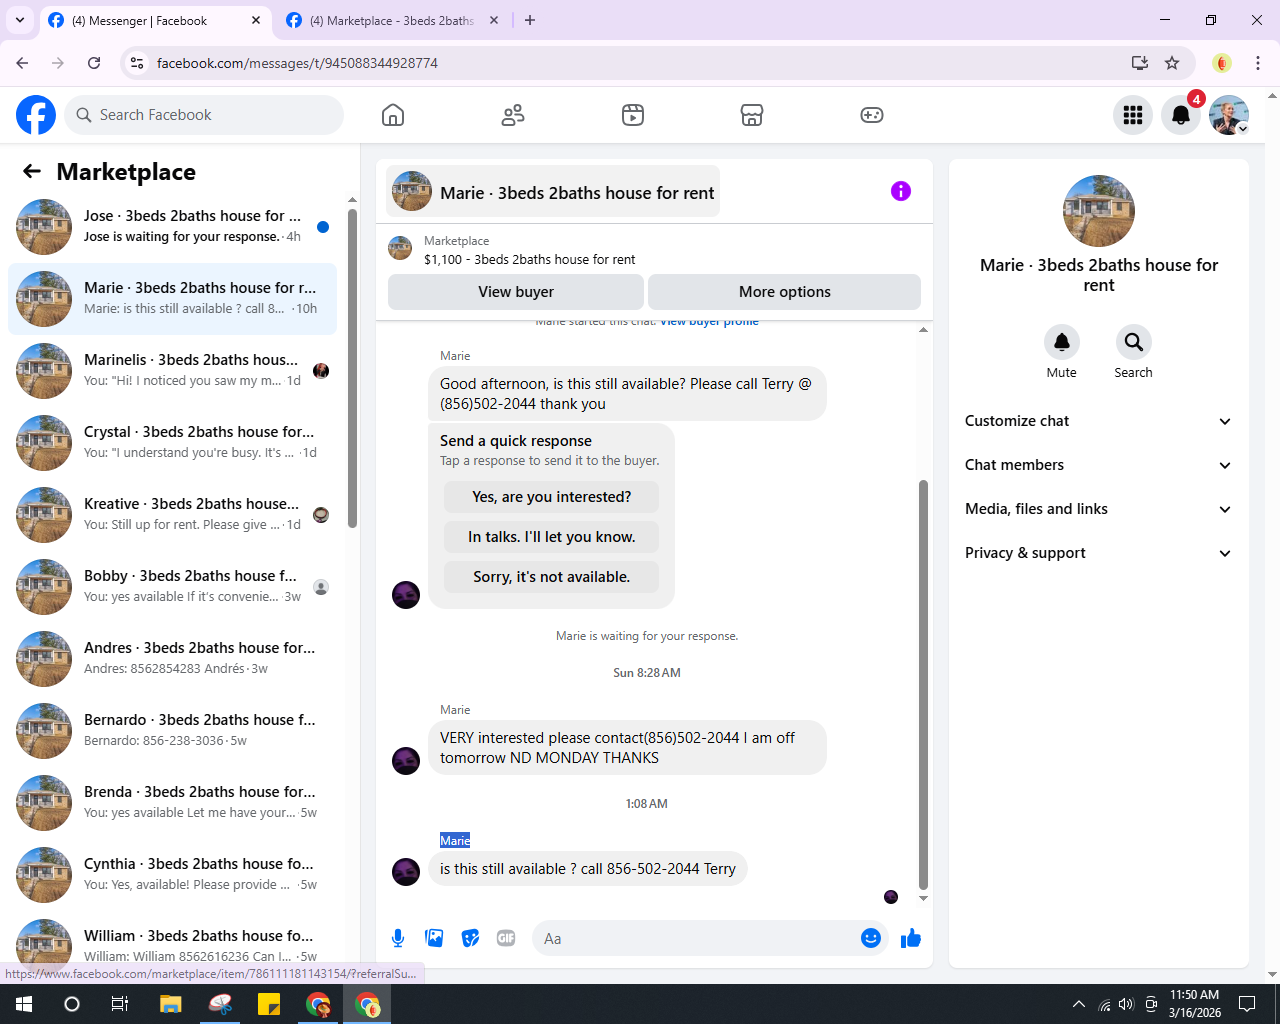Viewport: 1280px width, 1024px height.
Task: Open Andres conversation in list
Action: coord(172,659)
